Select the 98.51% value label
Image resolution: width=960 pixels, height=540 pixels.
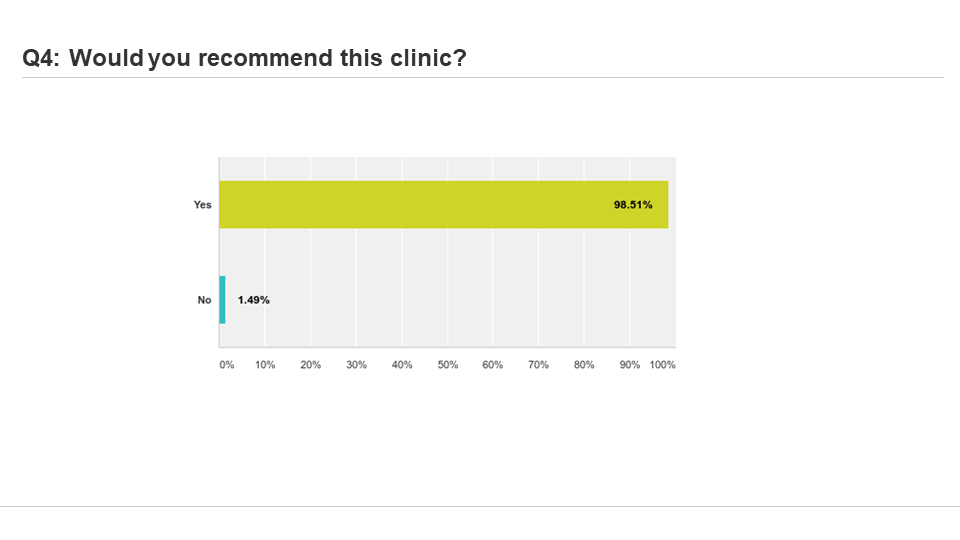pyautogui.click(x=633, y=204)
